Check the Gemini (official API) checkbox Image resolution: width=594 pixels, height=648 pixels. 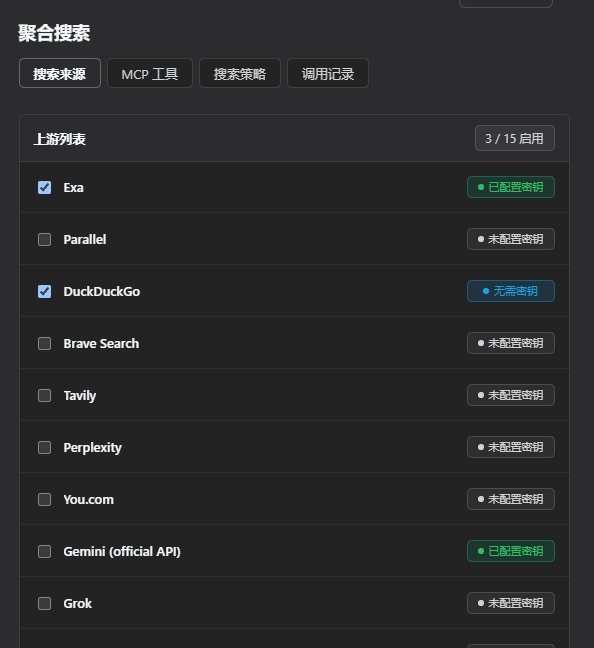pyautogui.click(x=44, y=551)
